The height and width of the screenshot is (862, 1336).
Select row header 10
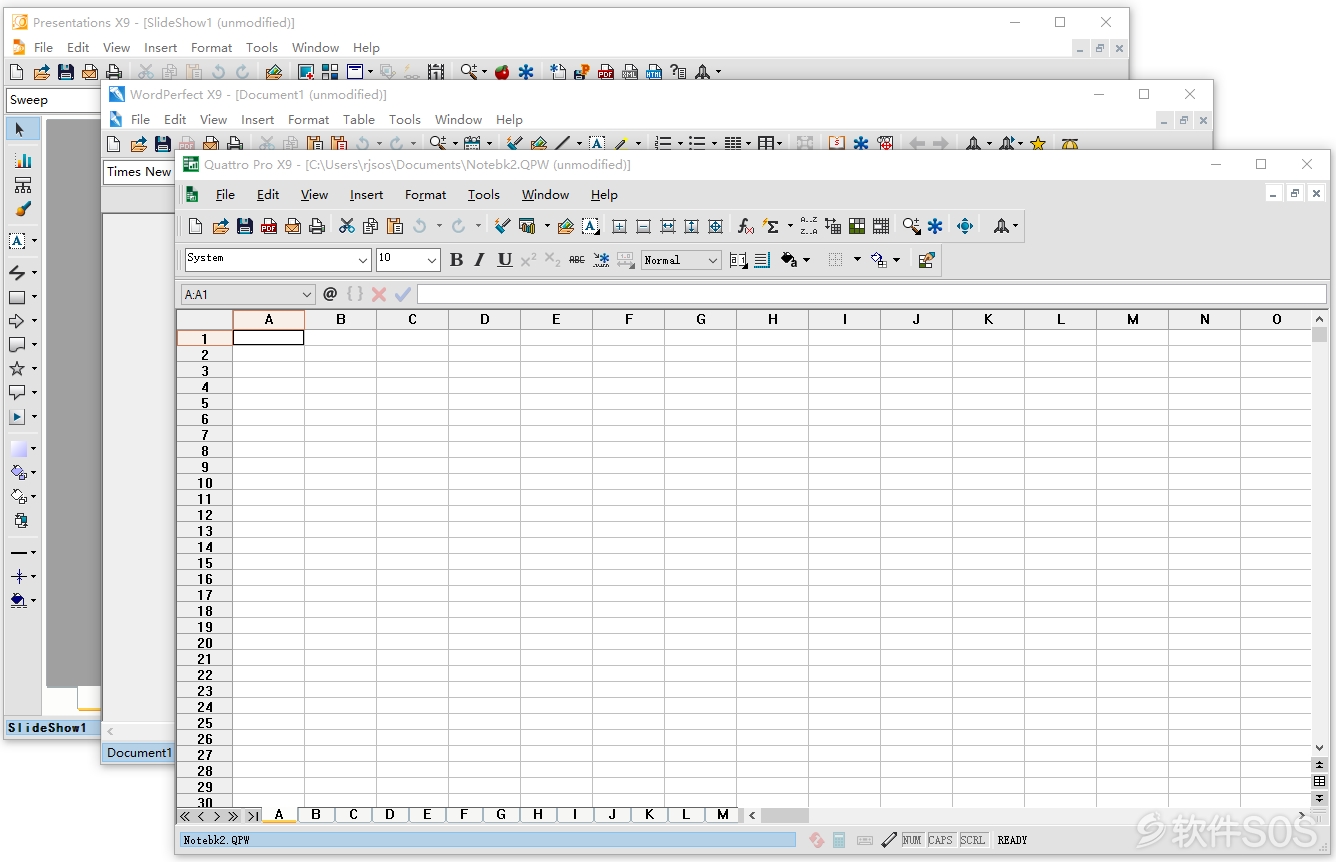pyautogui.click(x=205, y=483)
